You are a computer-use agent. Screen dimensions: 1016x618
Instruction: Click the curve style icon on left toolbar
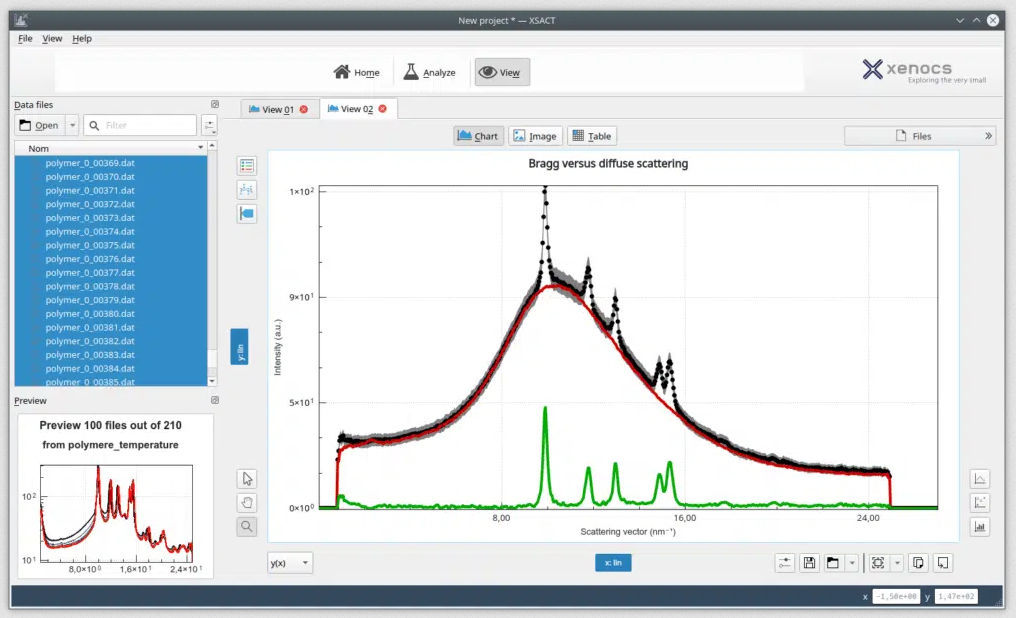pyautogui.click(x=247, y=189)
